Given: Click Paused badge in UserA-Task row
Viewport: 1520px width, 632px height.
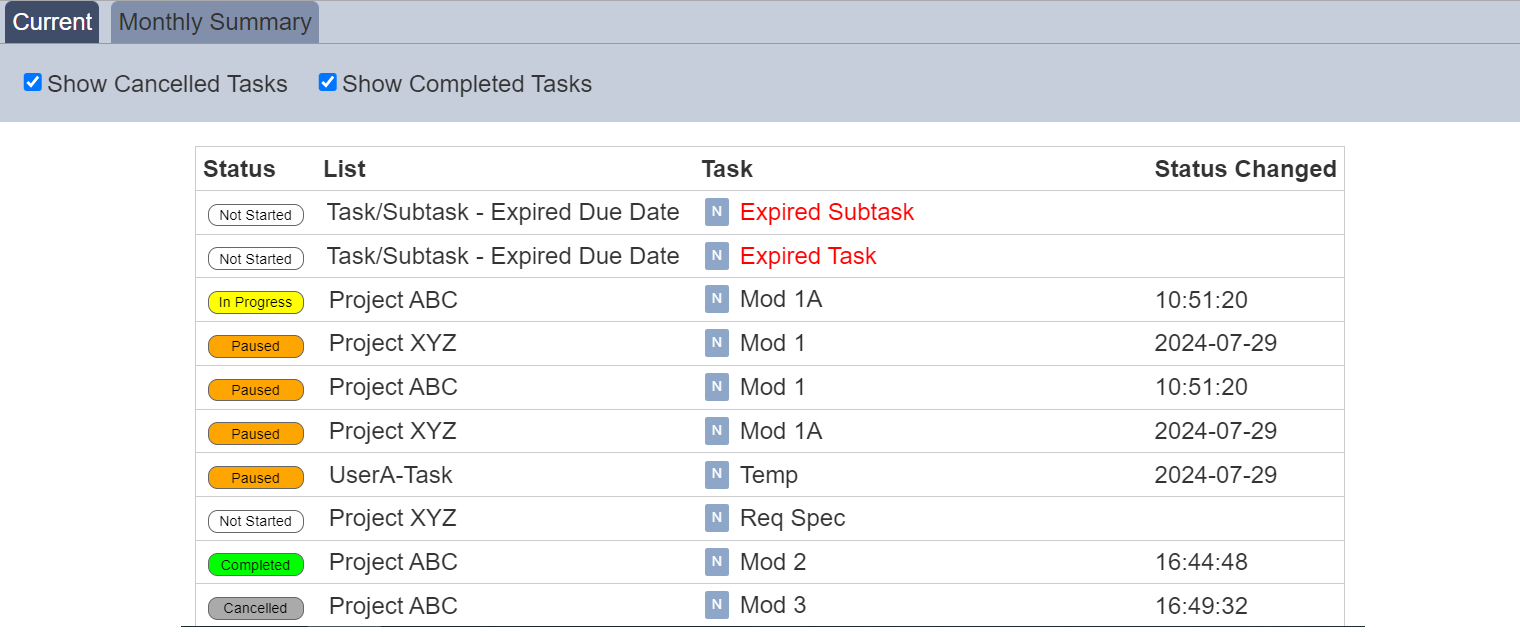Looking at the screenshot, I should (256, 478).
